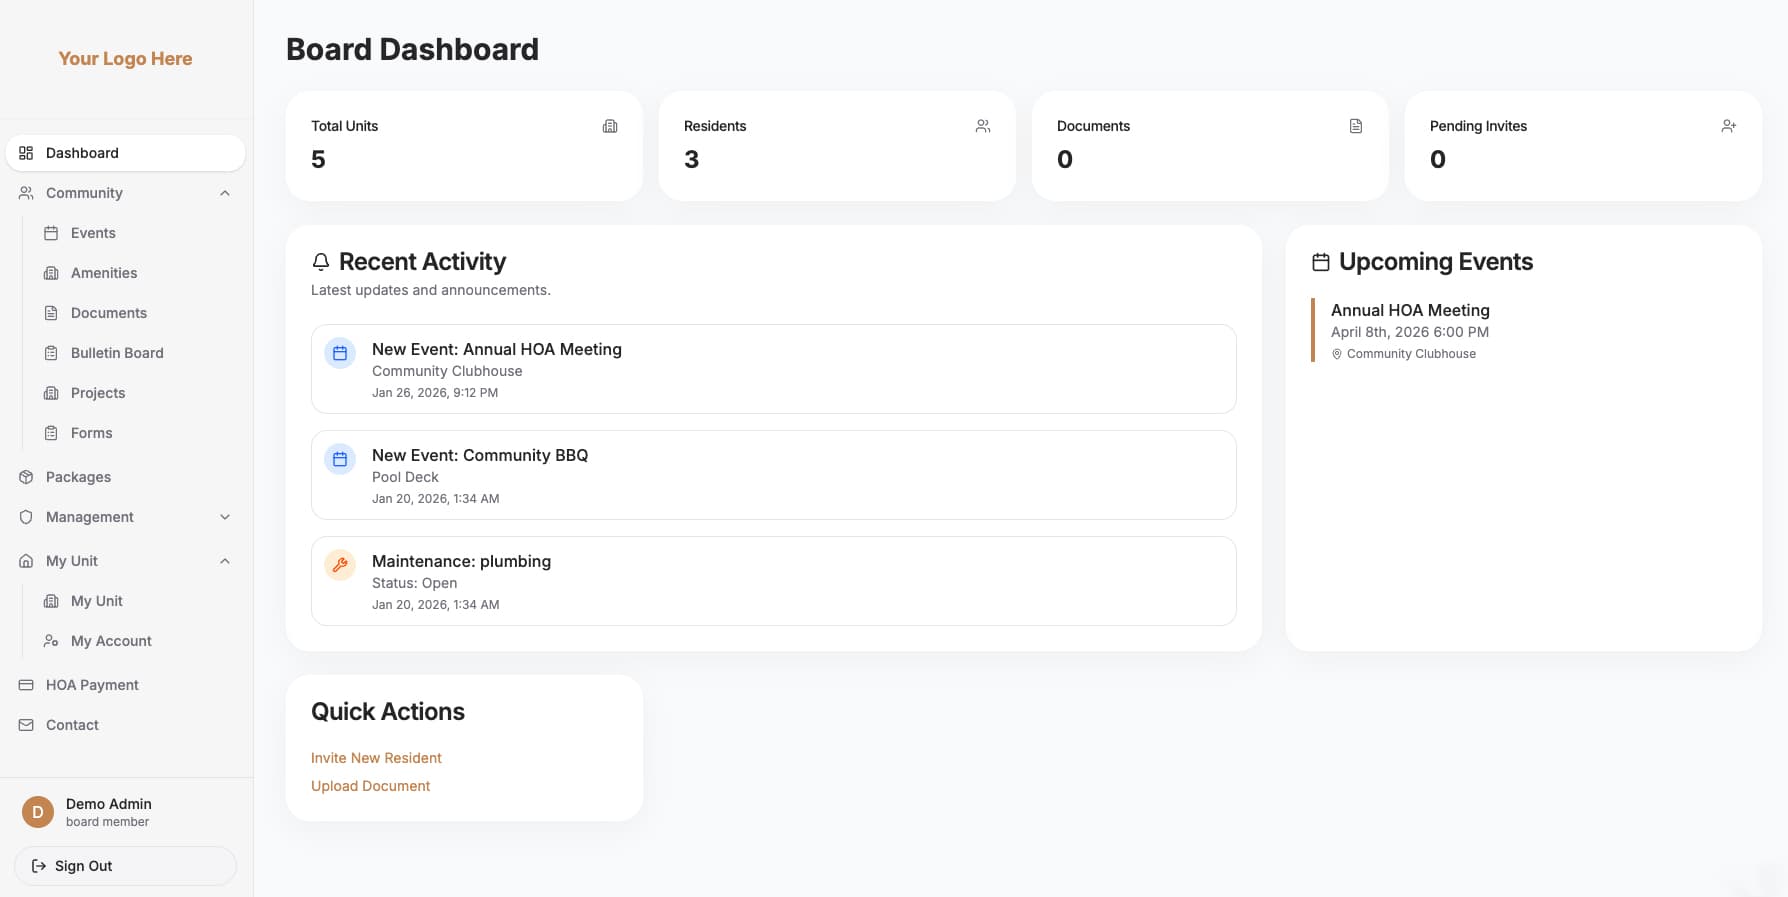1788x897 pixels.
Task: Click the people icon on Residents card
Action: [x=982, y=126]
